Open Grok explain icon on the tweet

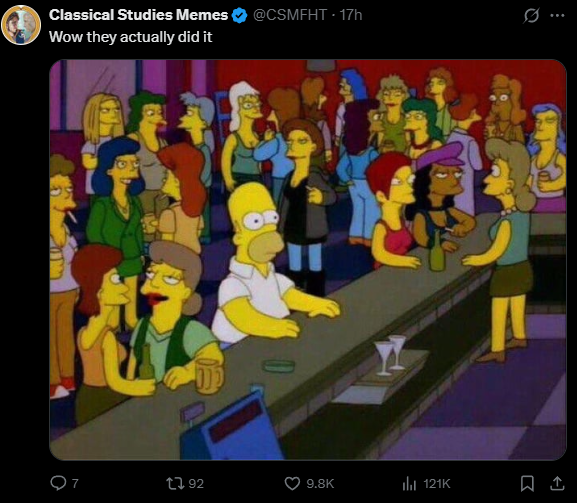pyautogui.click(x=531, y=15)
